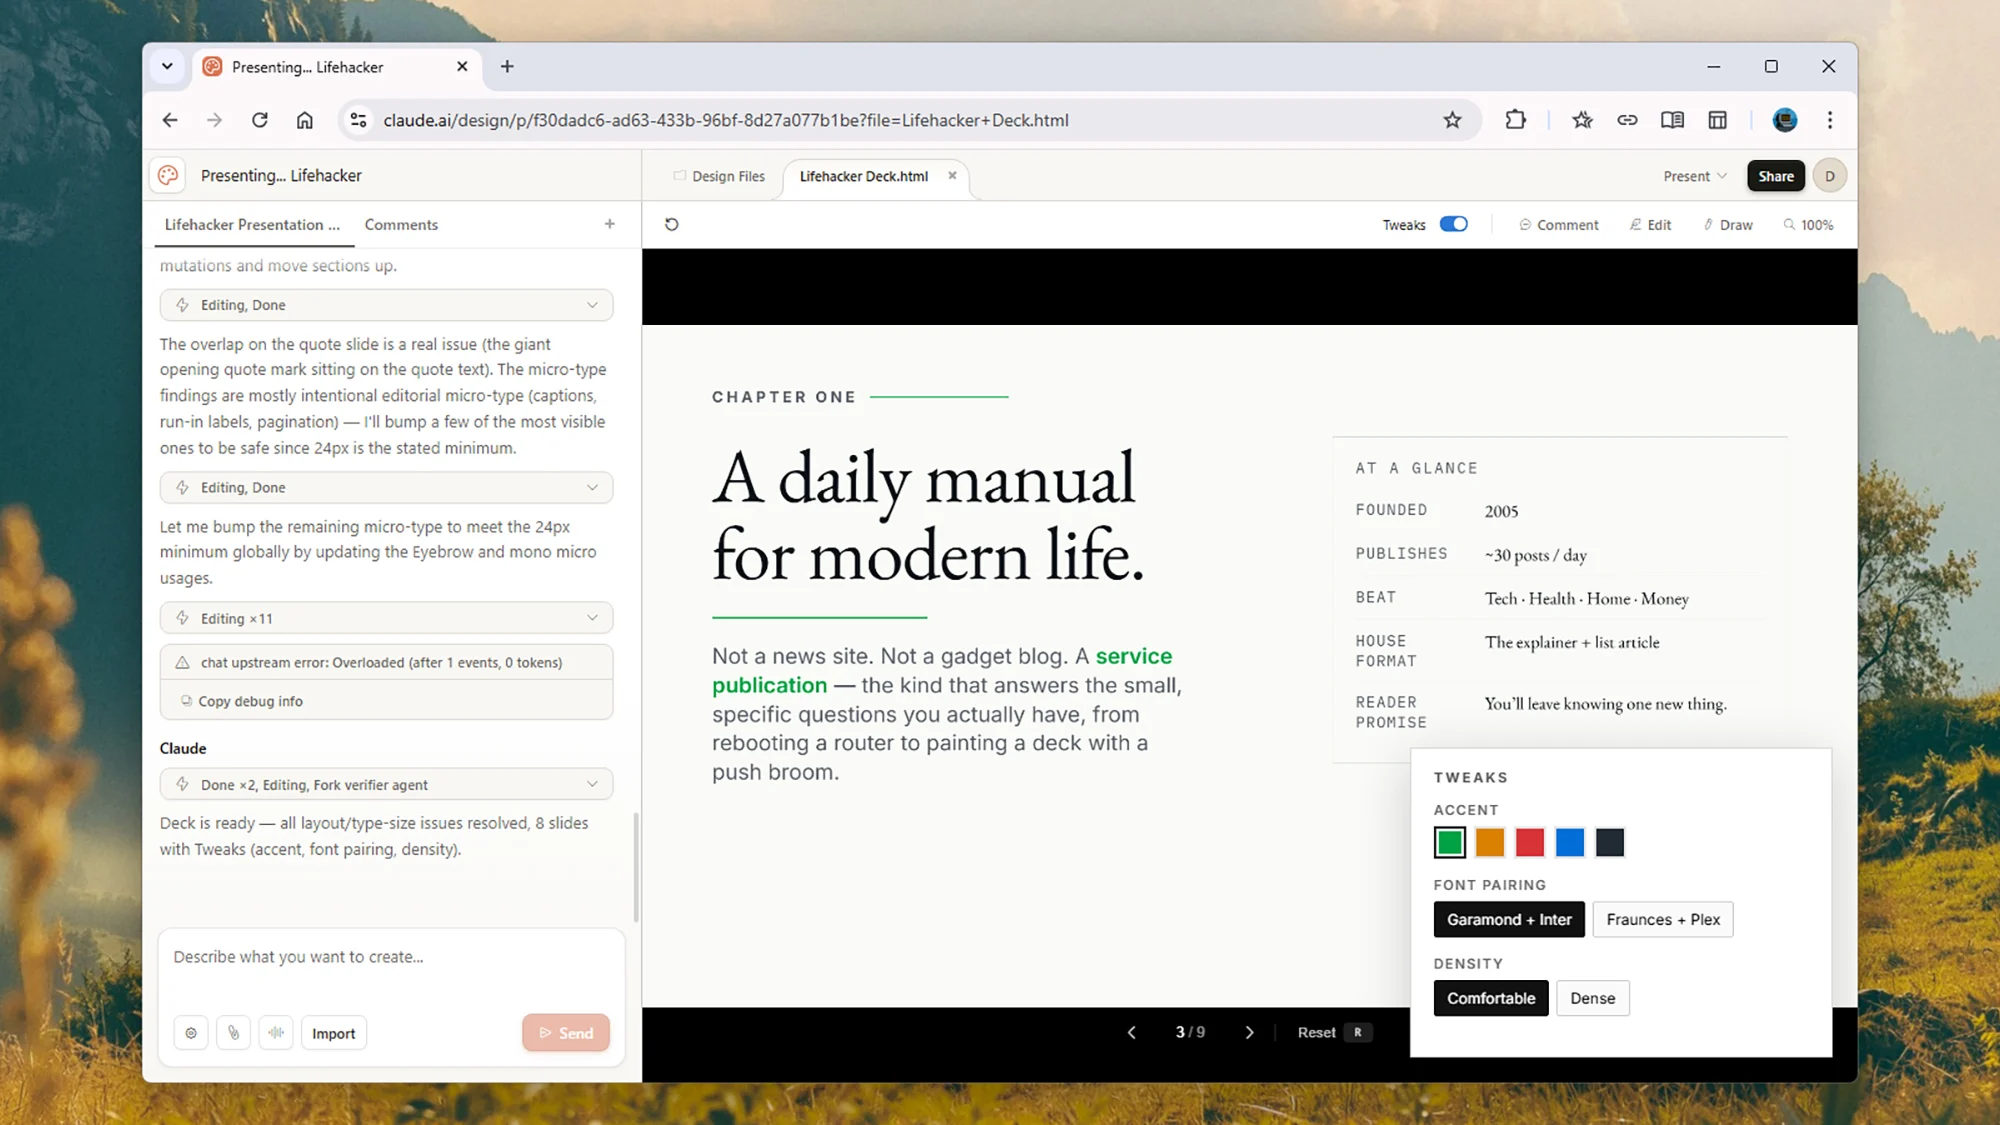Go to the previous slide arrow
The height and width of the screenshot is (1125, 2000).
click(x=1132, y=1033)
